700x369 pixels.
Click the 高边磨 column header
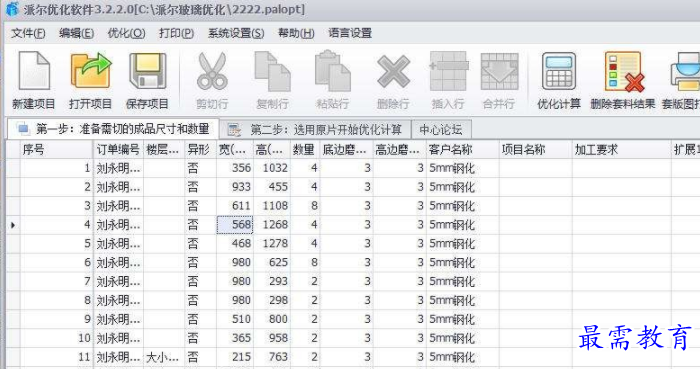click(x=400, y=150)
